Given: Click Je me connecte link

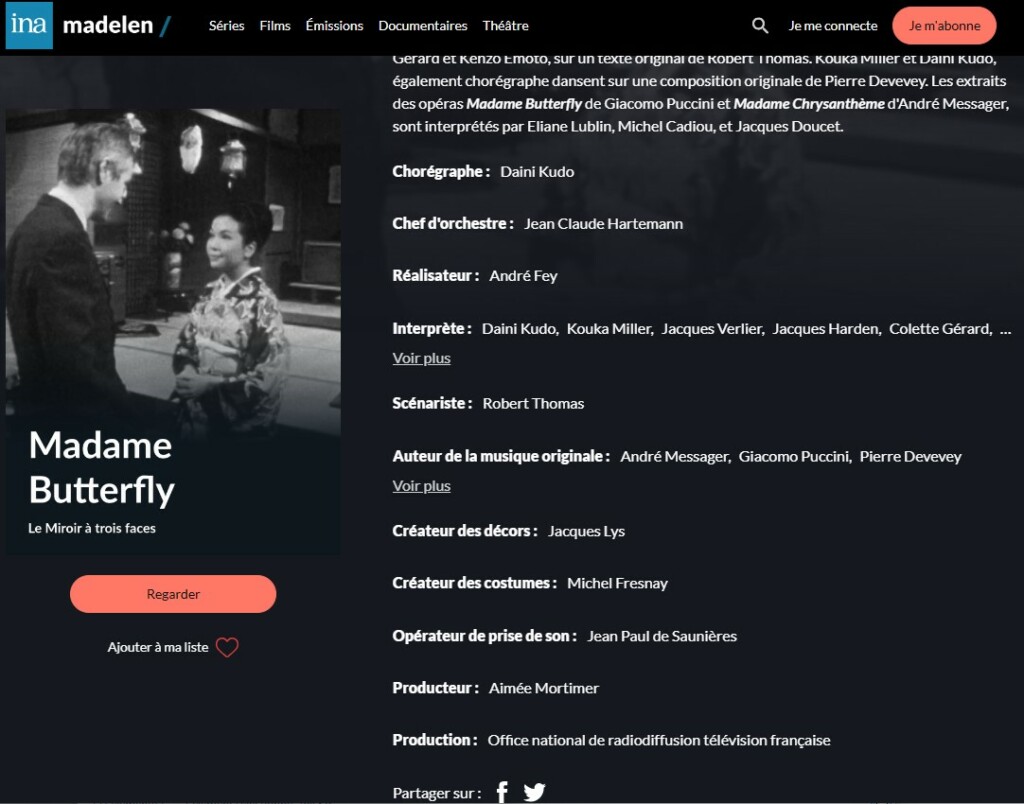Looking at the screenshot, I should [x=833, y=25].
